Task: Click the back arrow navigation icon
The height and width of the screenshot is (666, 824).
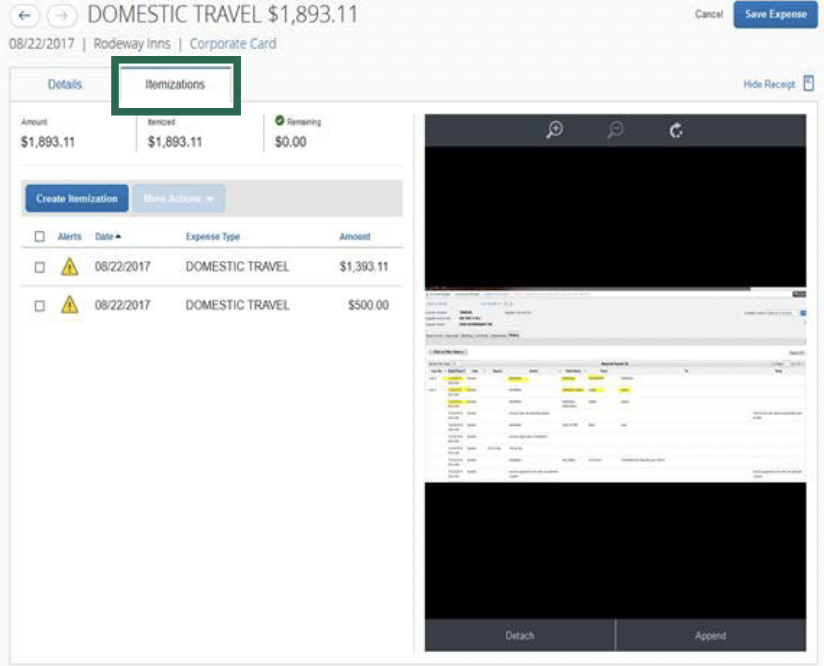Action: [x=24, y=16]
